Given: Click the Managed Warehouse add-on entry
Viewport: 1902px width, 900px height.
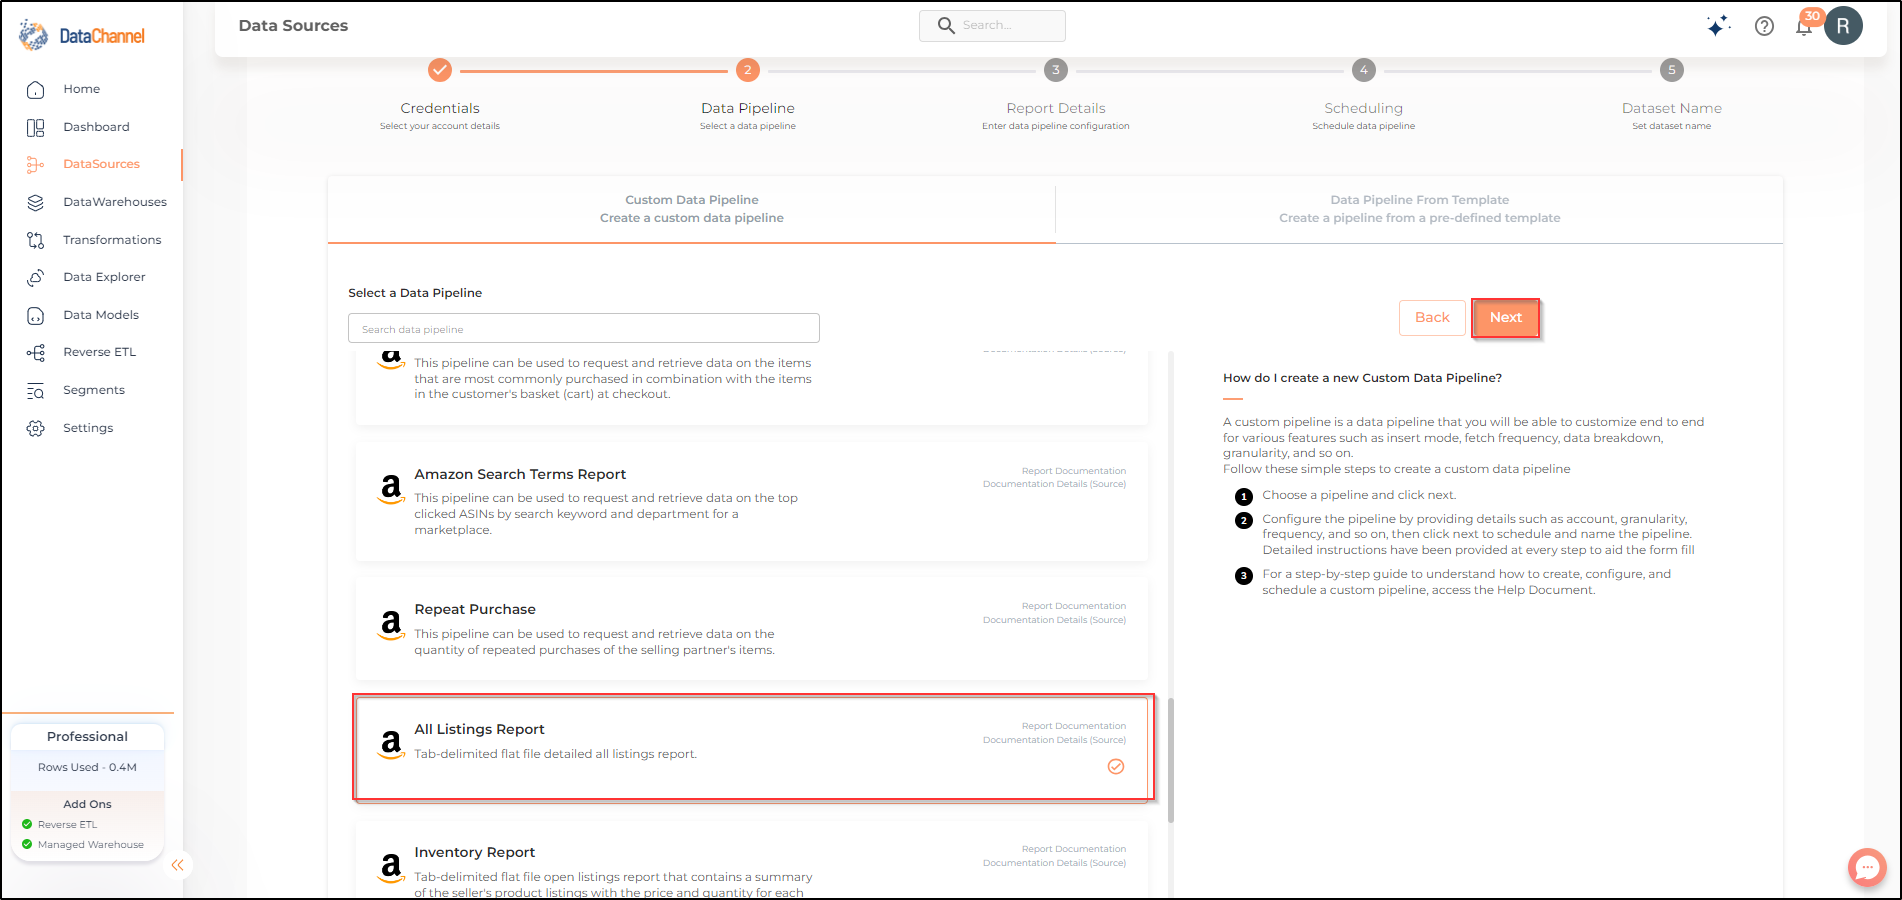Looking at the screenshot, I should (x=83, y=845).
